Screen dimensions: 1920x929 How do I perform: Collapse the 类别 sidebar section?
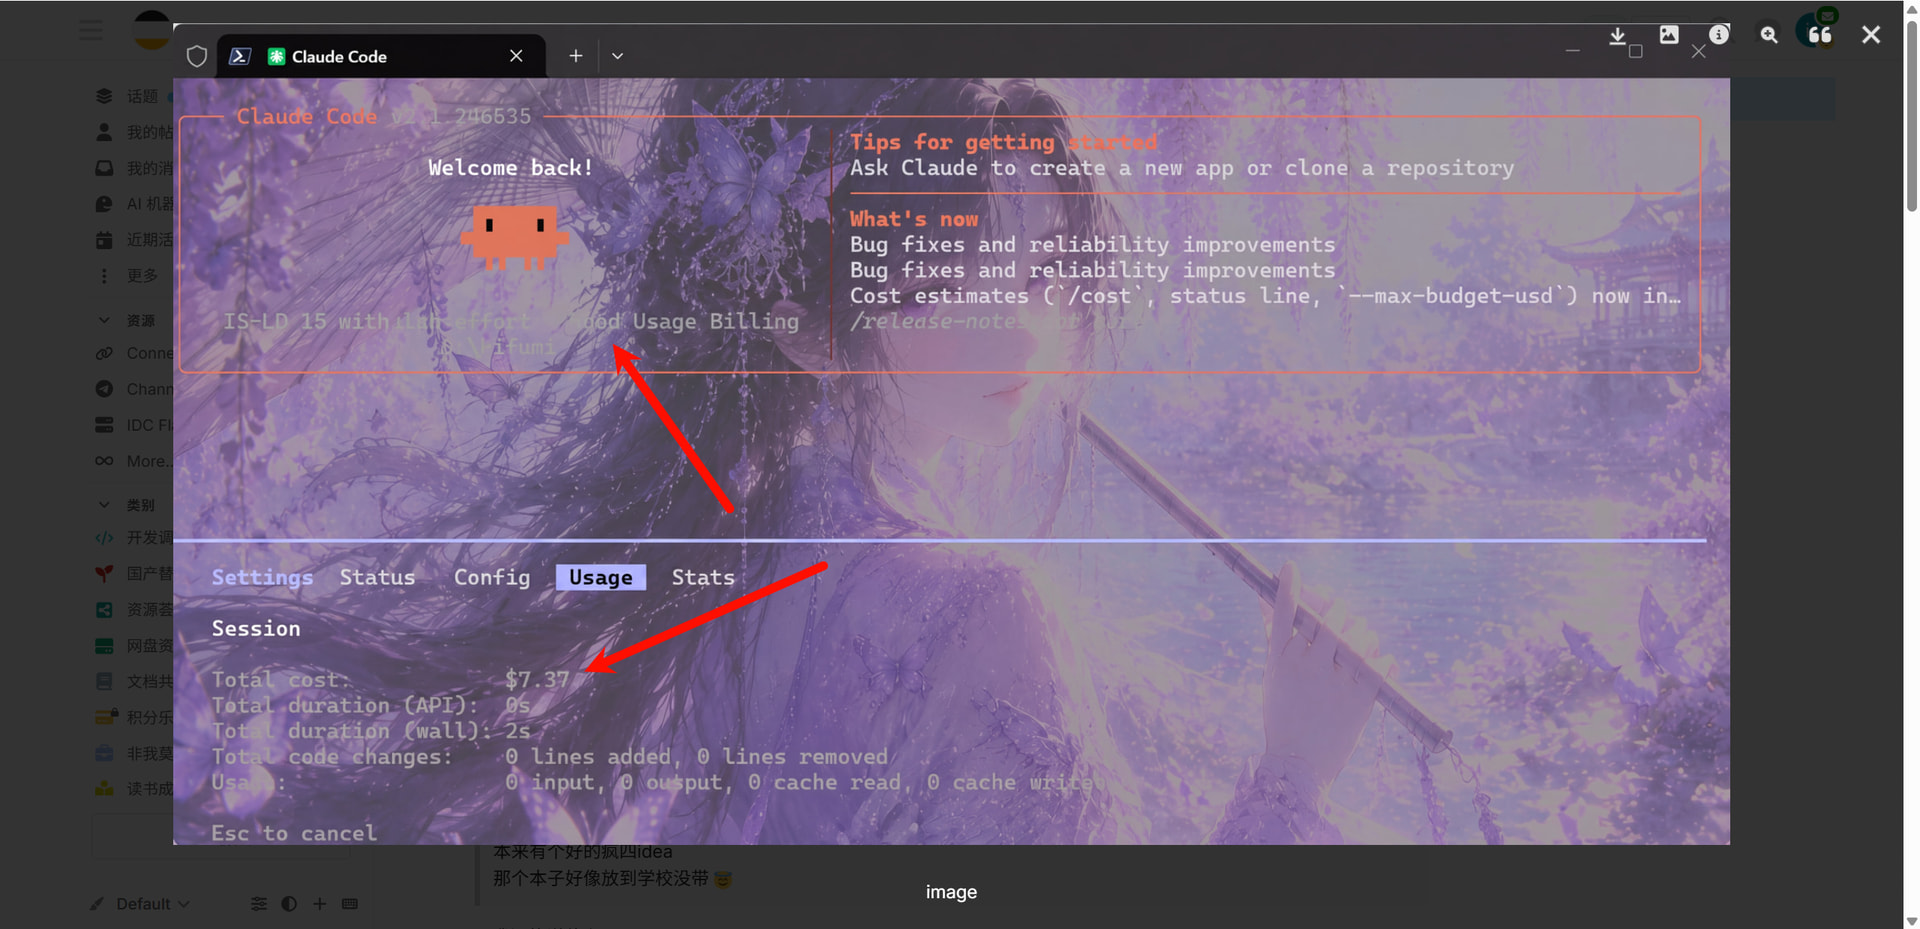(126, 505)
